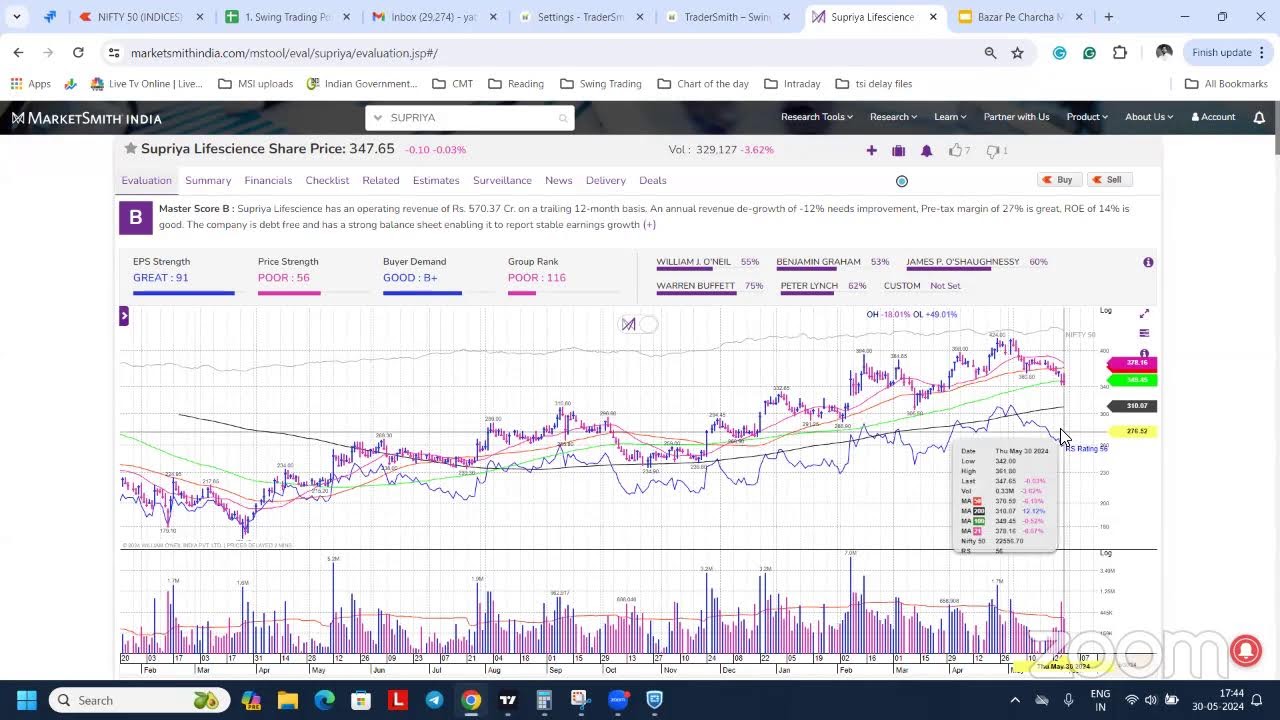Screen dimensions: 1280x720
Task: Open TradingView from the taskbar
Action: tap(508, 700)
